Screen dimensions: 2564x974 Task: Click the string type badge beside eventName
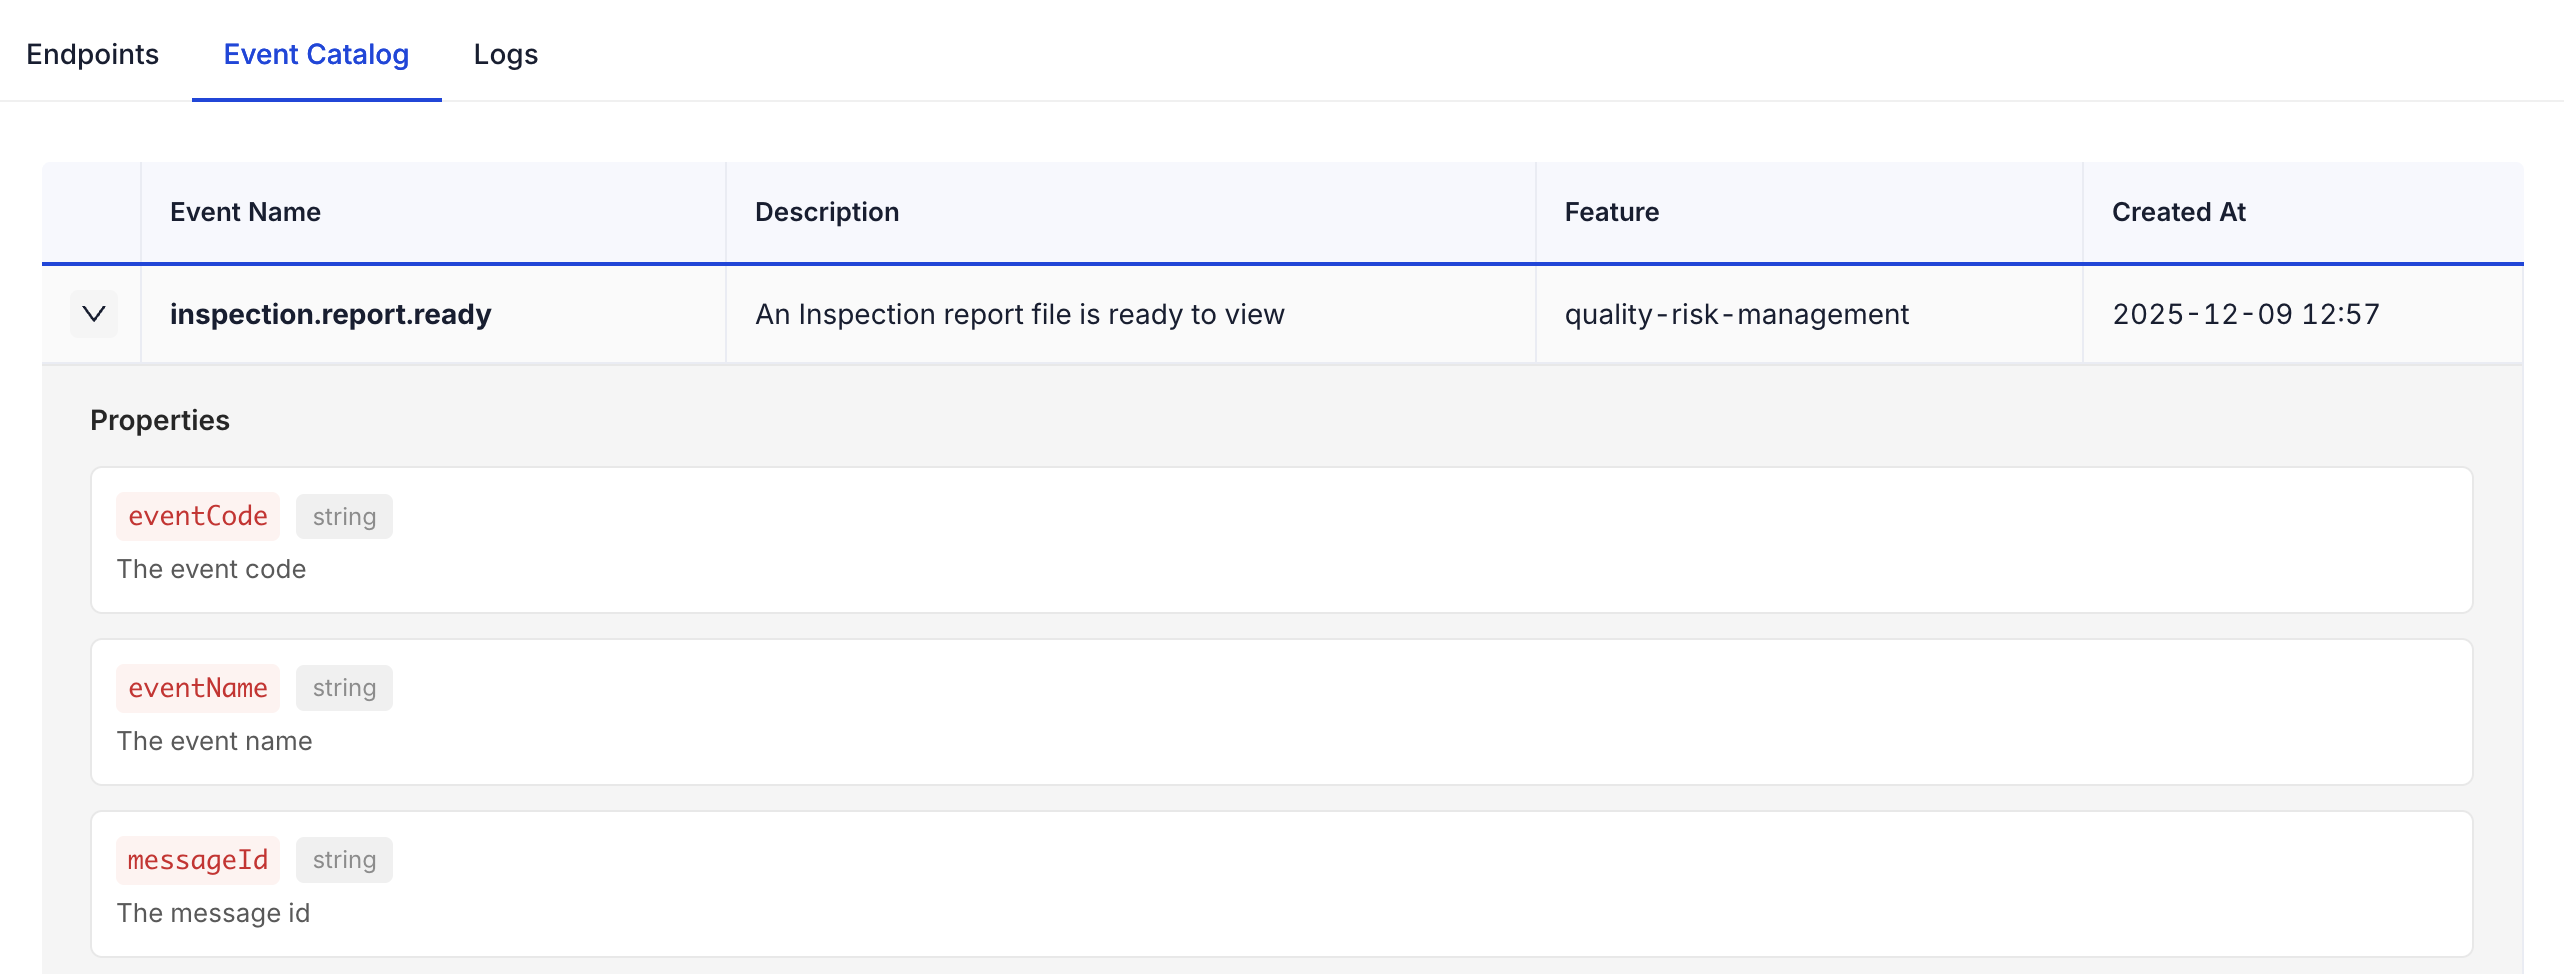click(x=344, y=688)
